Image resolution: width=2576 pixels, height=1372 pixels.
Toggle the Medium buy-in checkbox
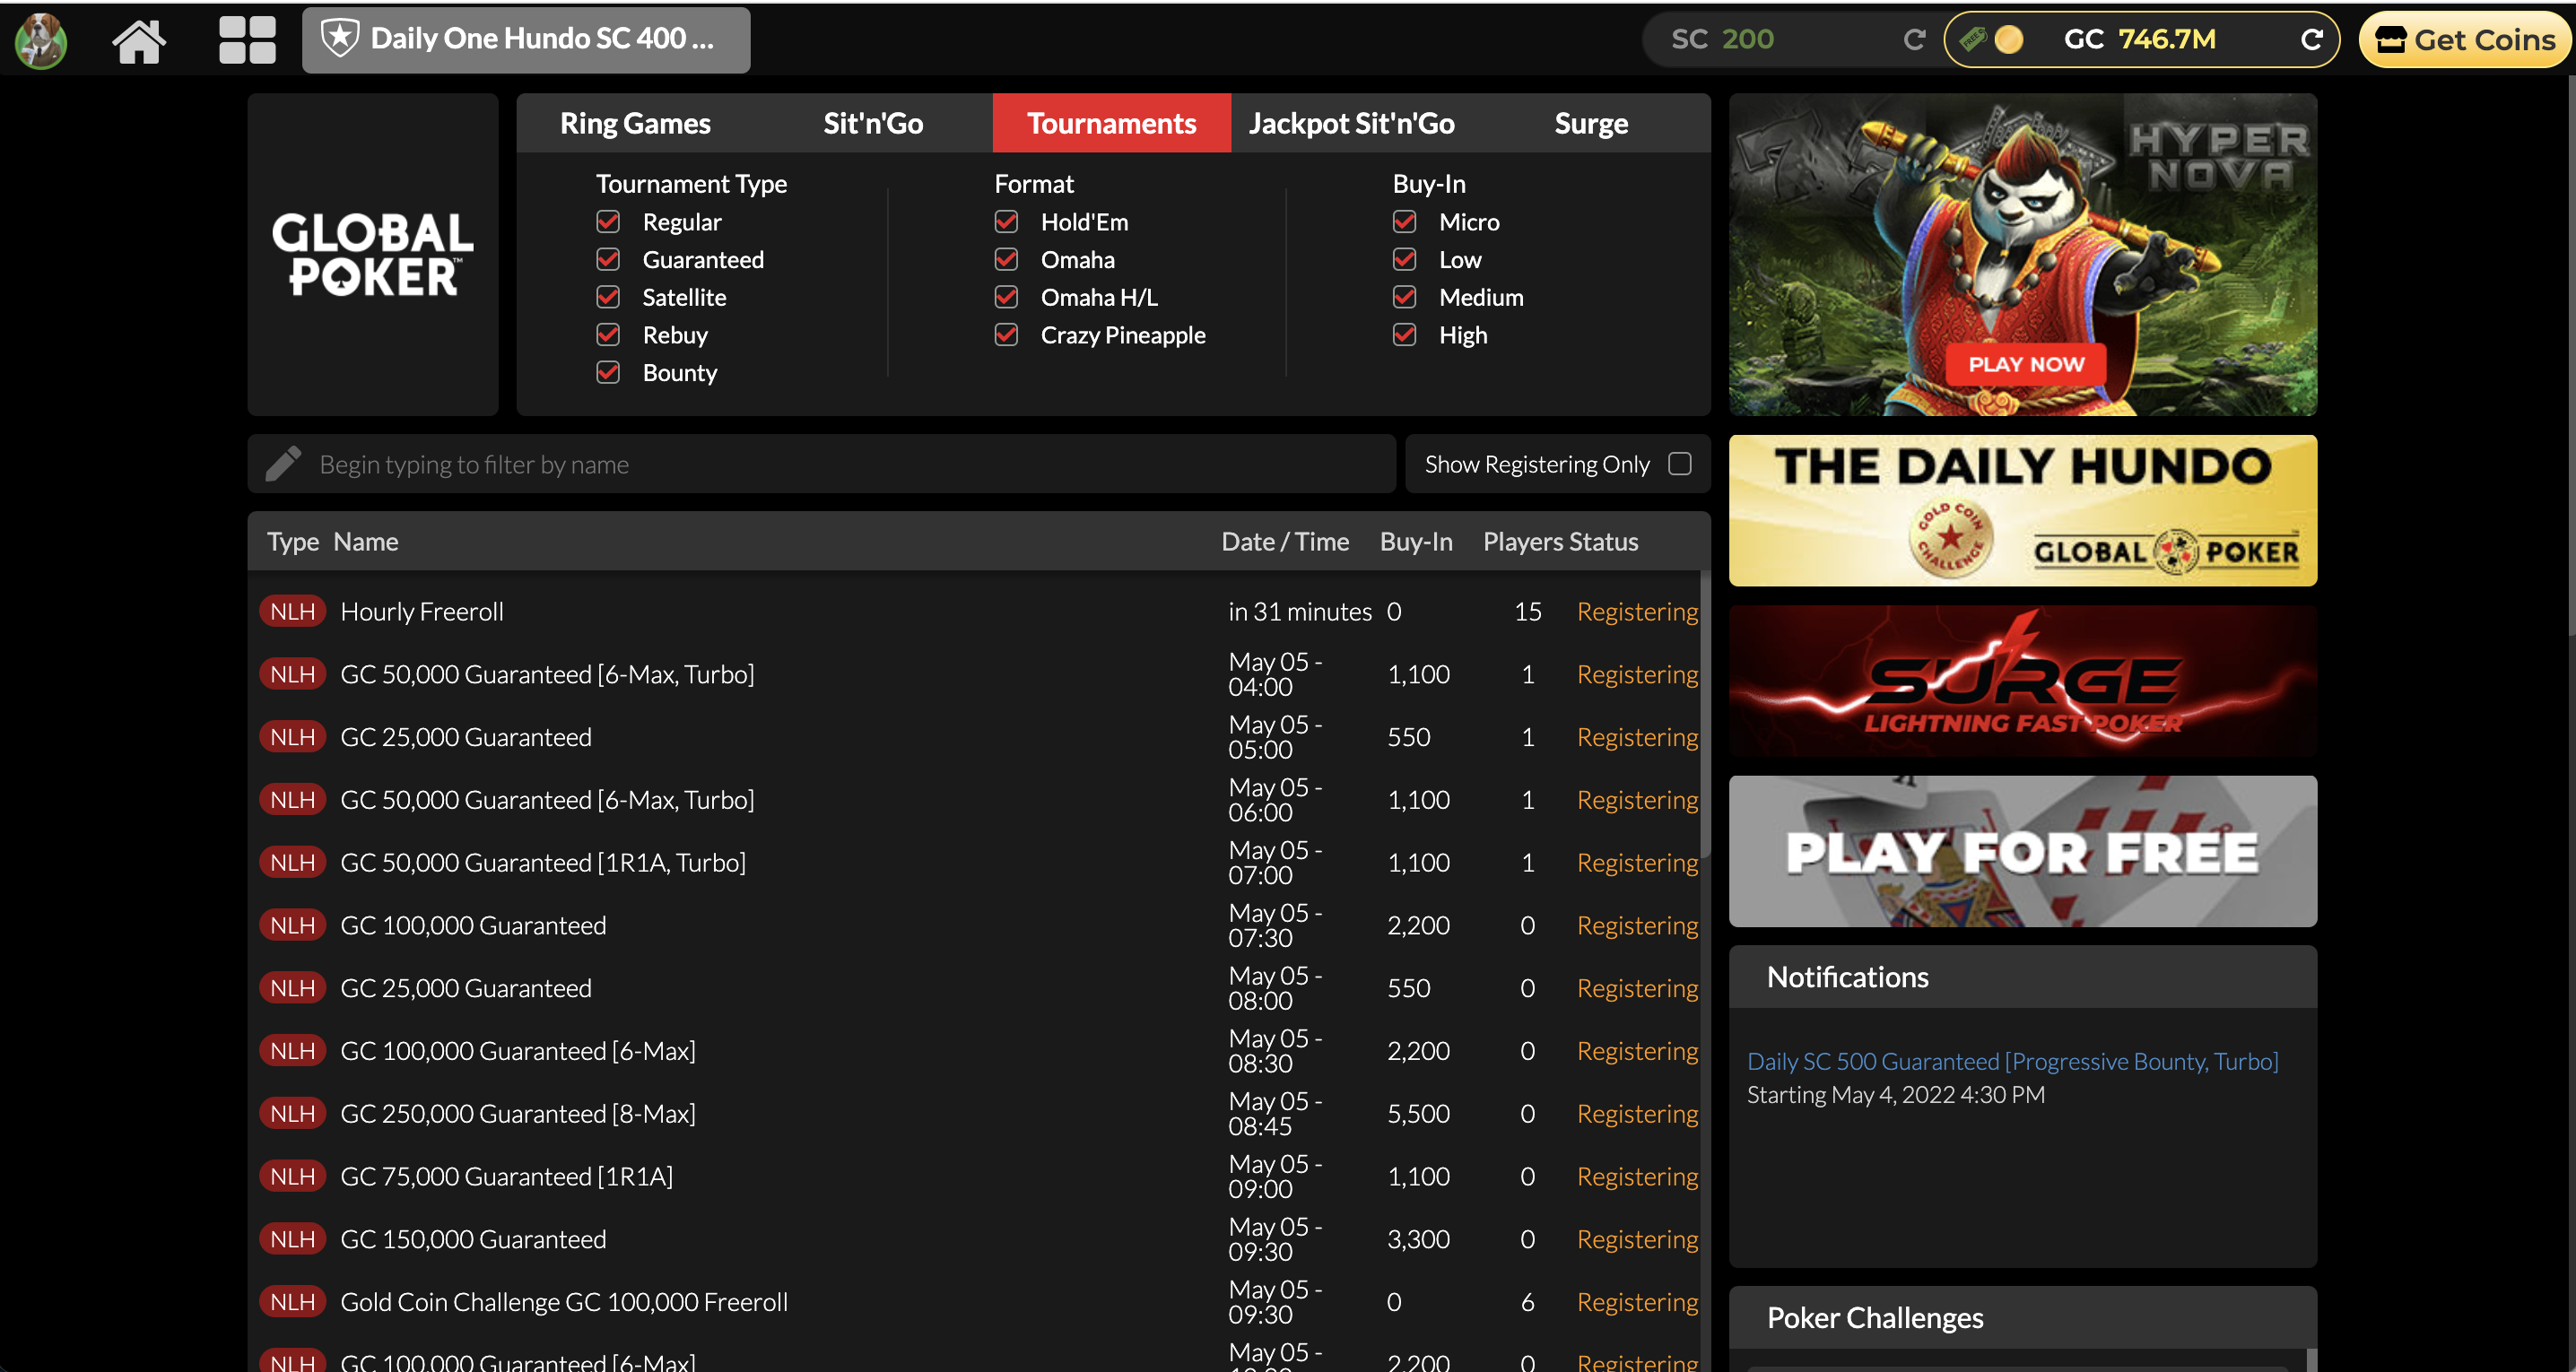click(1404, 297)
